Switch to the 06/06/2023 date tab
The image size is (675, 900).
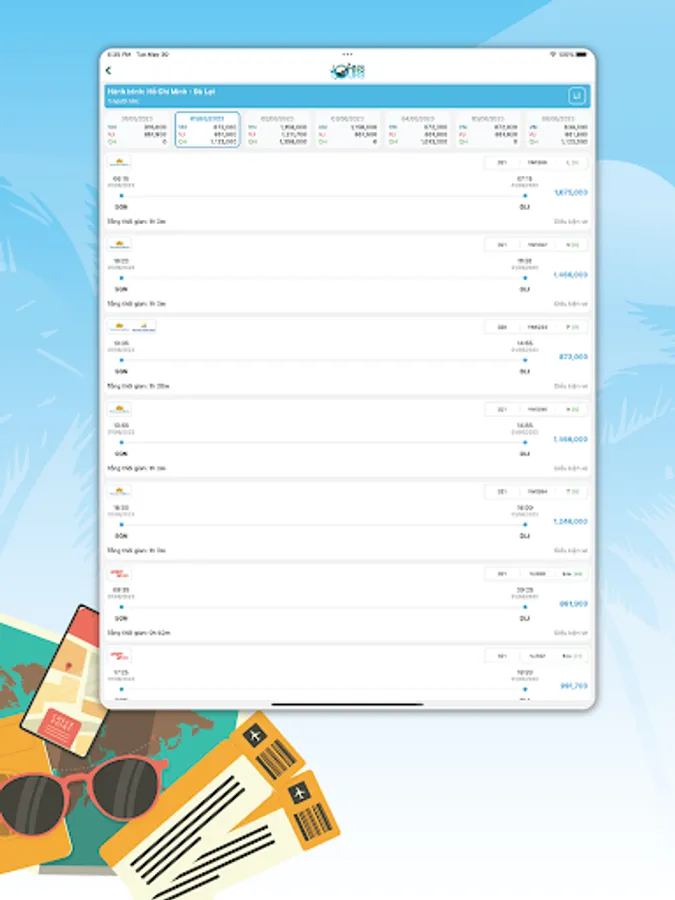(558, 130)
